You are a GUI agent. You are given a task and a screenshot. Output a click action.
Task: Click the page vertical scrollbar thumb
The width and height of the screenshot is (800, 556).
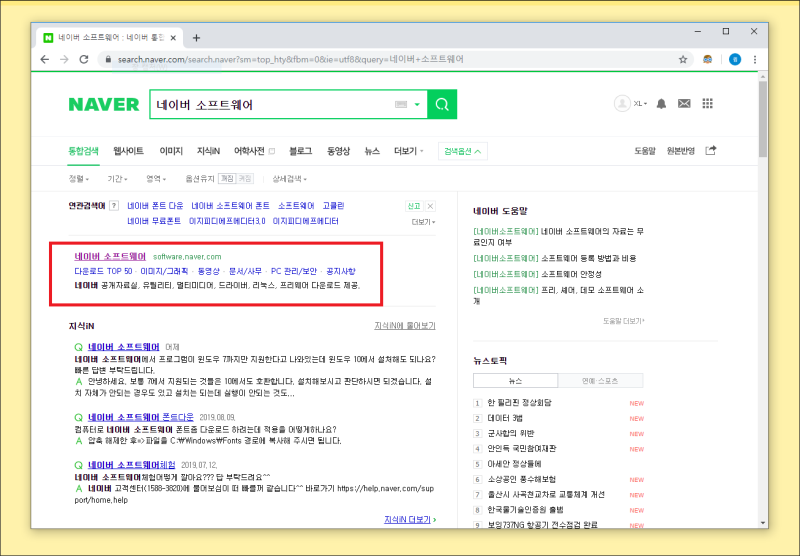(763, 119)
